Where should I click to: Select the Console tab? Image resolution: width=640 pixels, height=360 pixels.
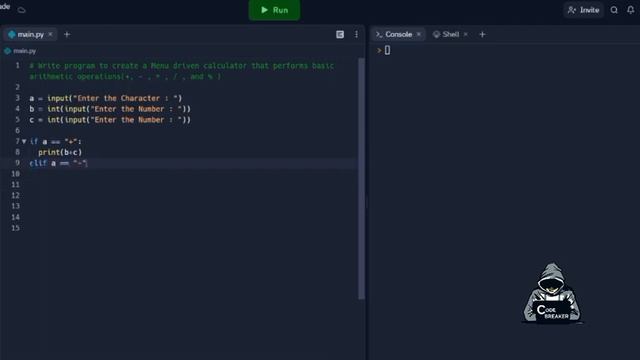(398, 35)
